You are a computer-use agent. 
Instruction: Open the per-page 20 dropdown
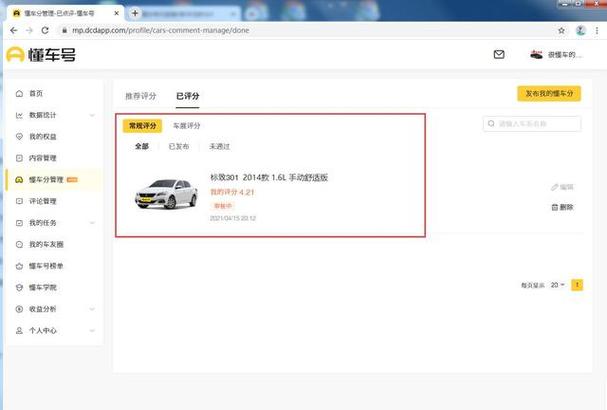click(557, 285)
